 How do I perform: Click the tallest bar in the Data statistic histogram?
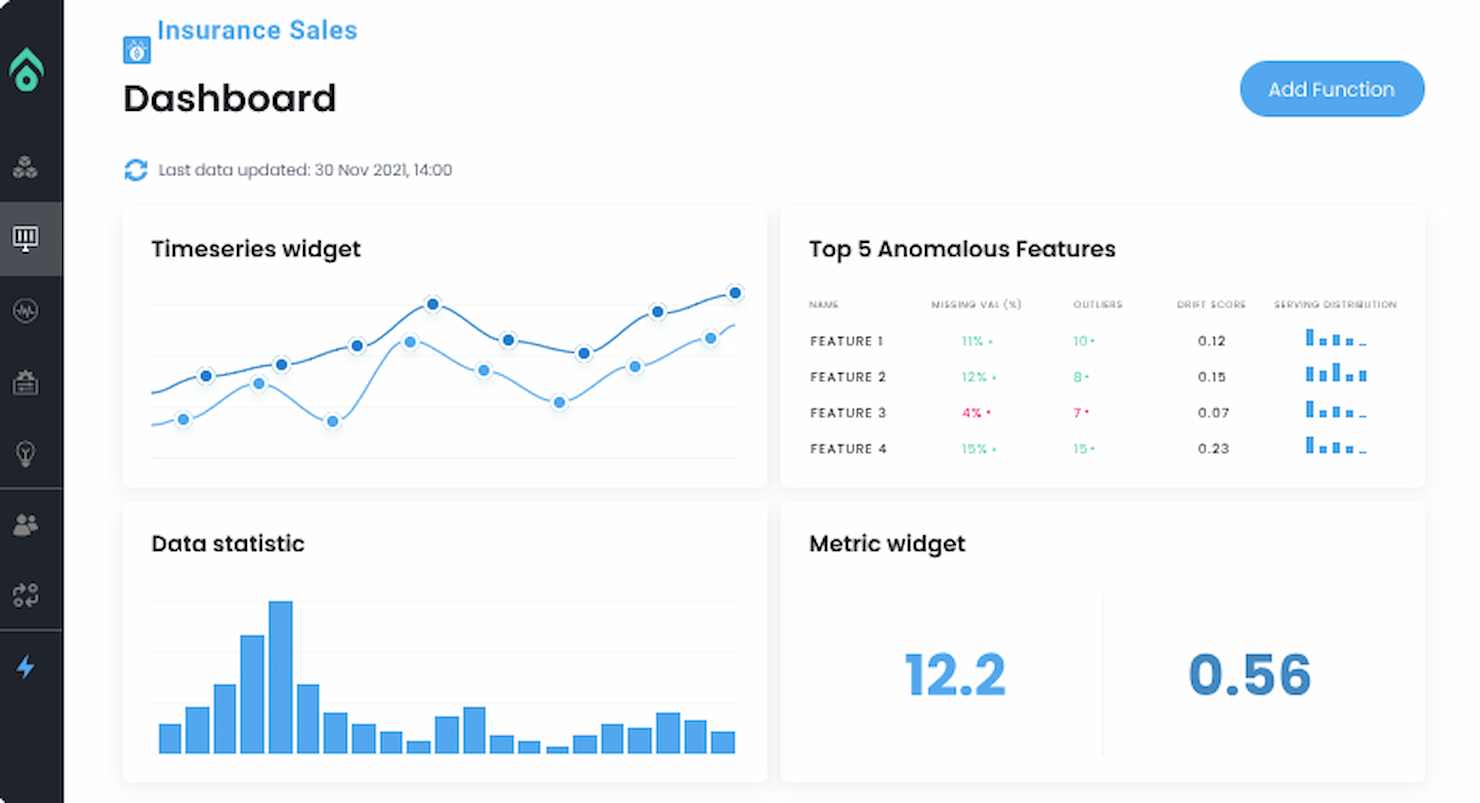click(x=282, y=675)
